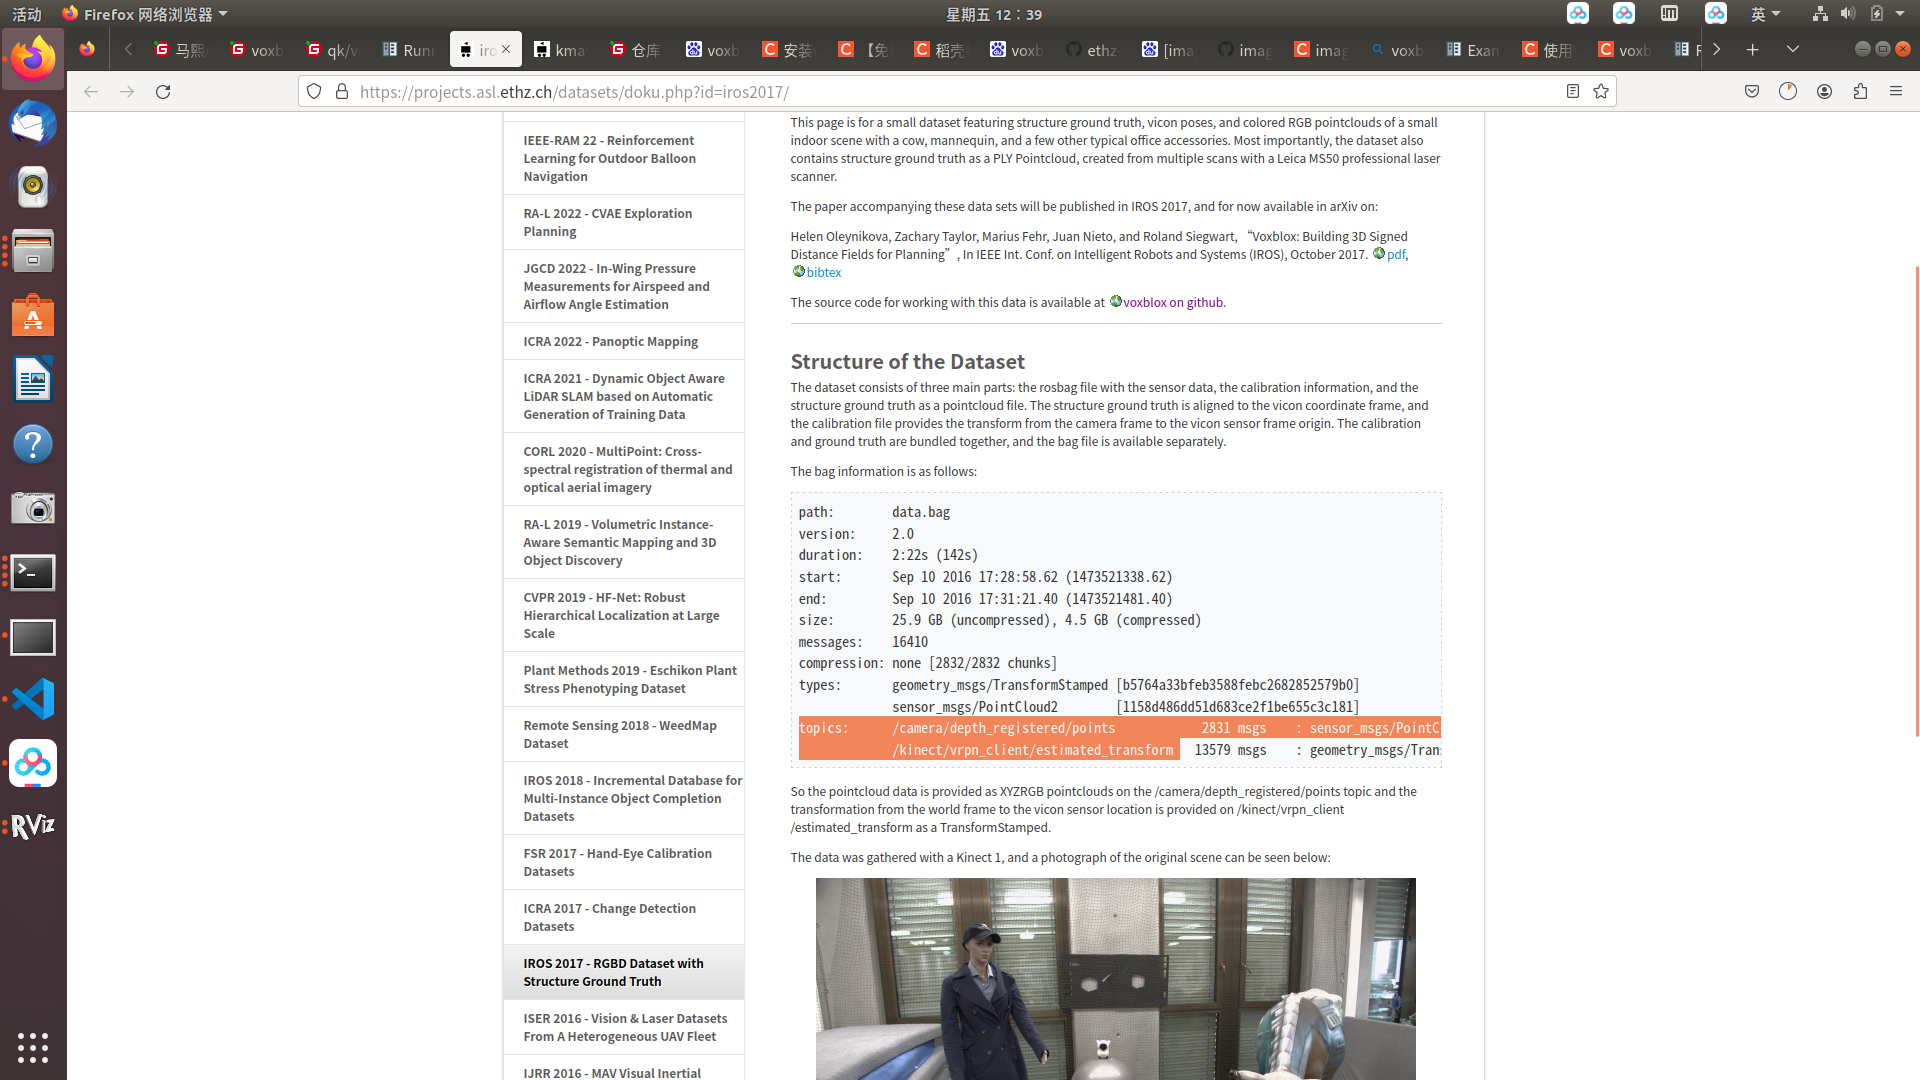Open Firefox hamburger application menu

[x=1896, y=91]
